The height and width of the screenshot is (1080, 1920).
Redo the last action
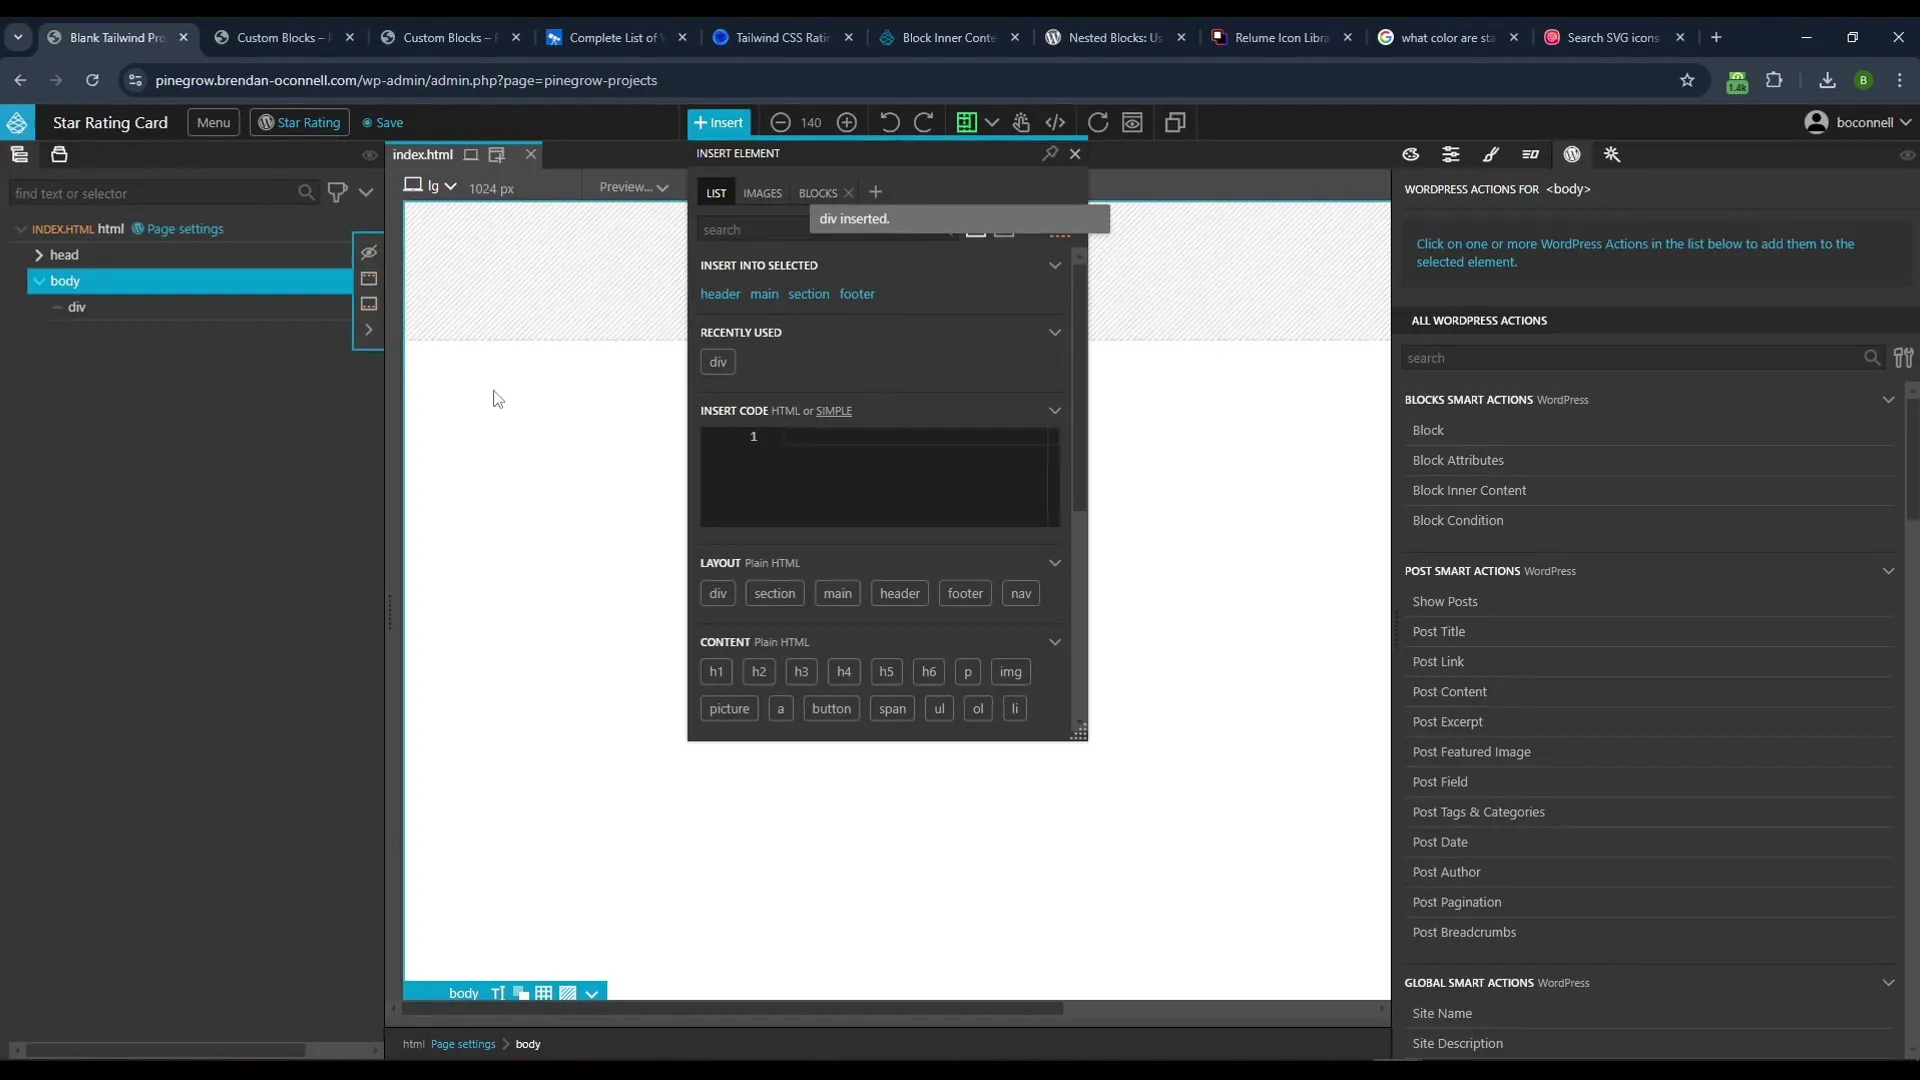click(x=924, y=122)
